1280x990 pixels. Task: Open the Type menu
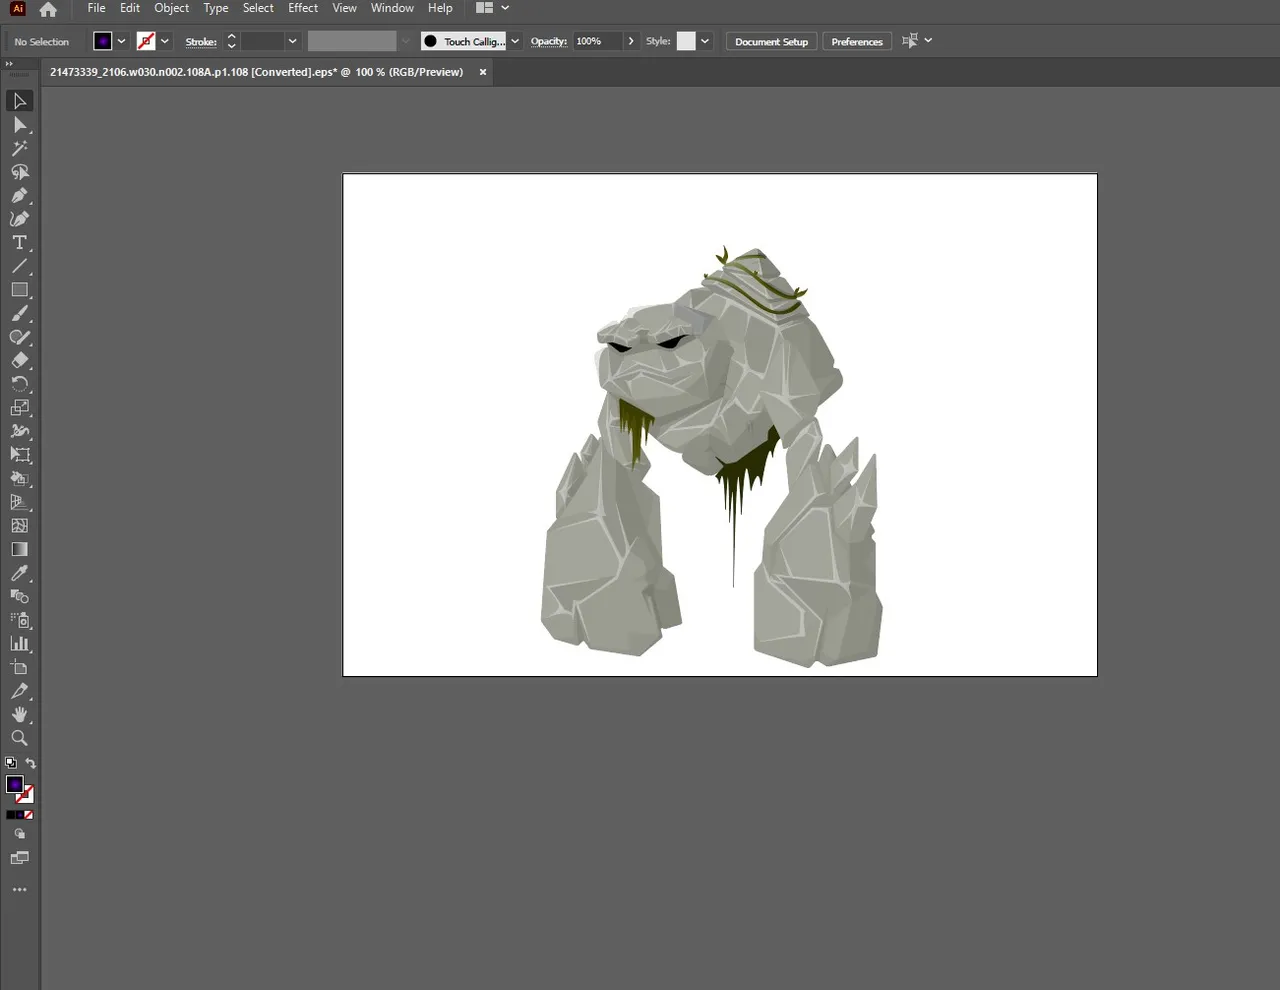click(216, 8)
